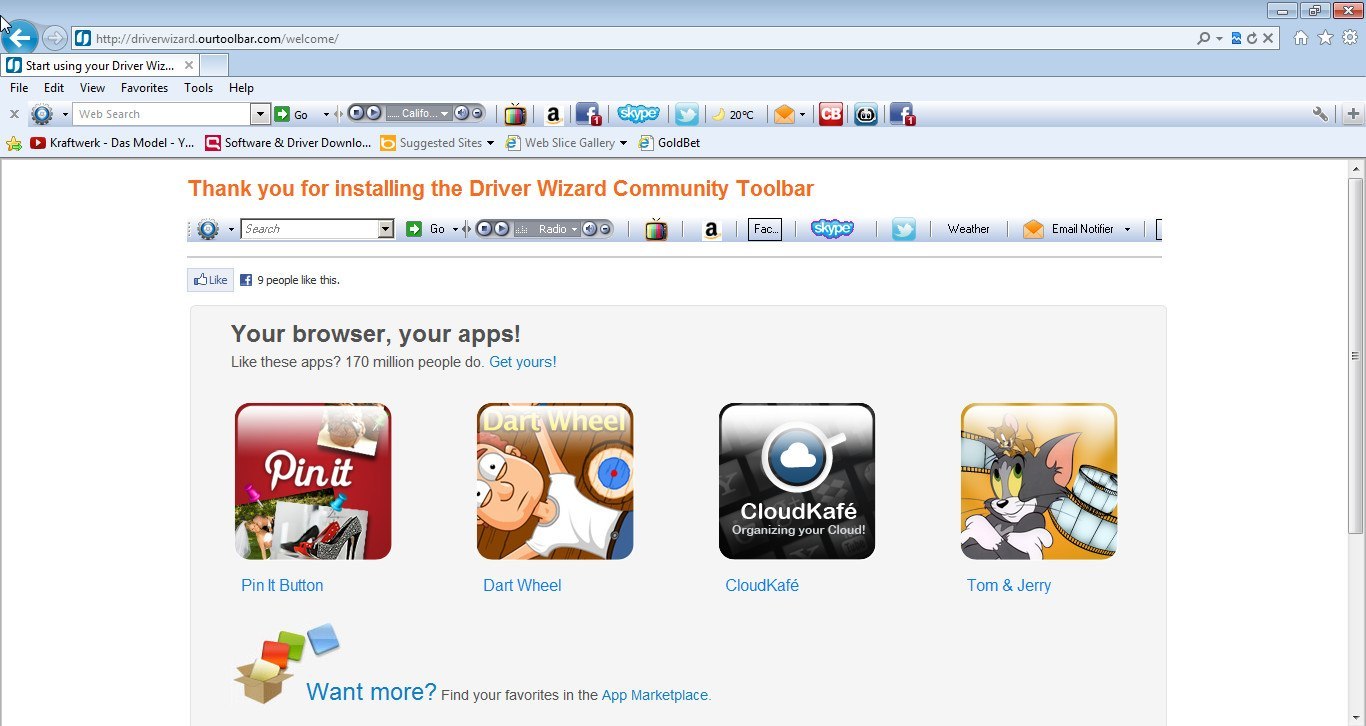Expand the Email Notifier dropdown arrow
Screen dimensions: 1366x726
[802, 114]
